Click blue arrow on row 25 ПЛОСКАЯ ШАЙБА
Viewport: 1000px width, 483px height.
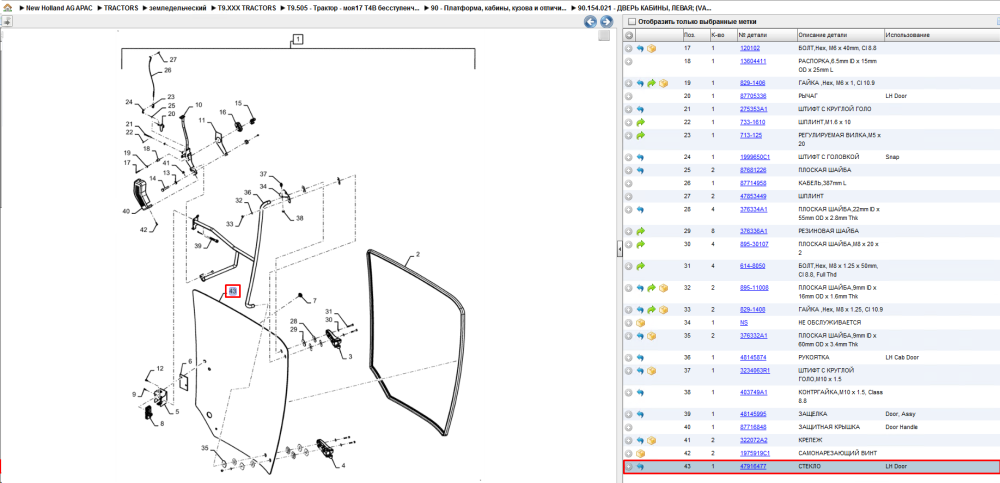click(x=640, y=170)
